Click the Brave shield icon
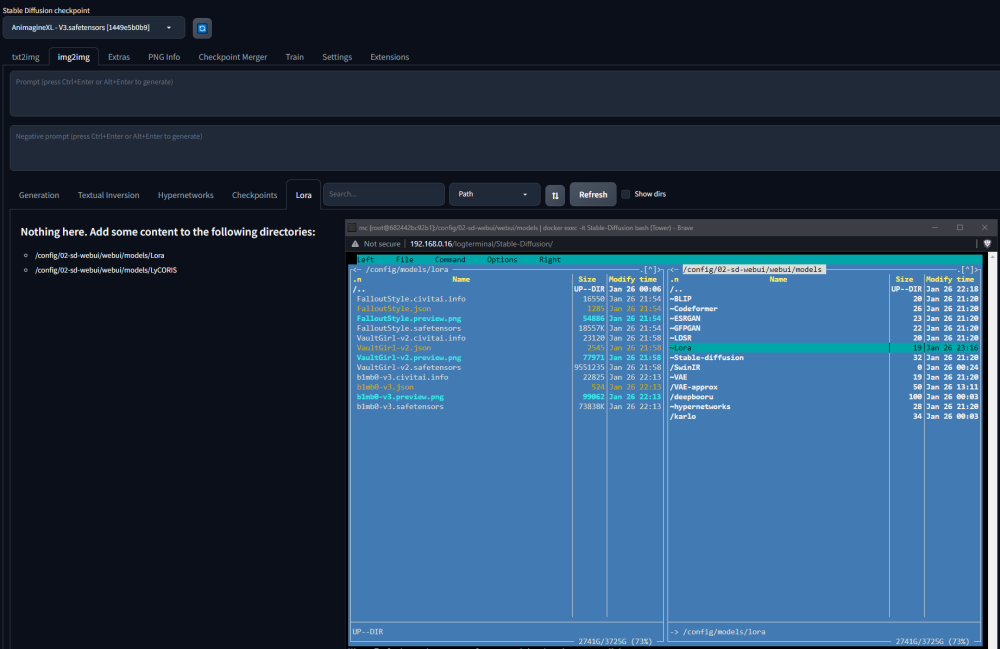Image resolution: width=1000 pixels, height=649 pixels. point(987,244)
